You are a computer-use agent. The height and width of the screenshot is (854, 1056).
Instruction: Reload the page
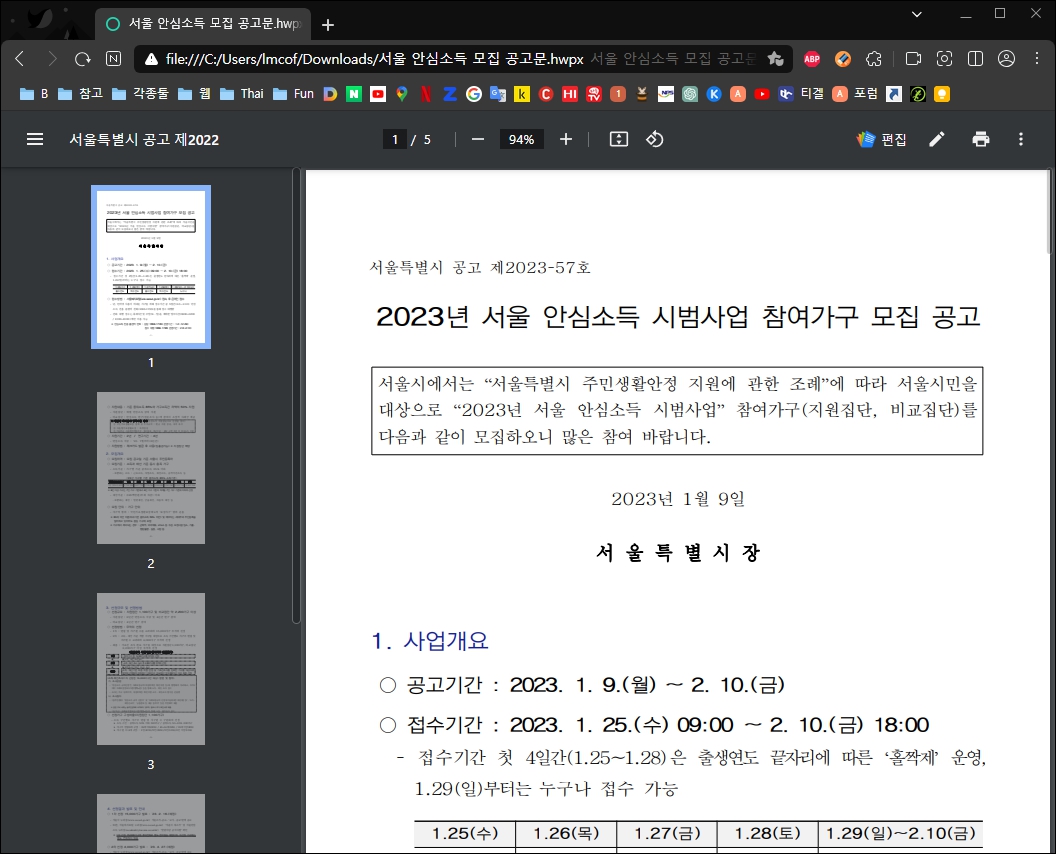pyautogui.click(x=82, y=59)
